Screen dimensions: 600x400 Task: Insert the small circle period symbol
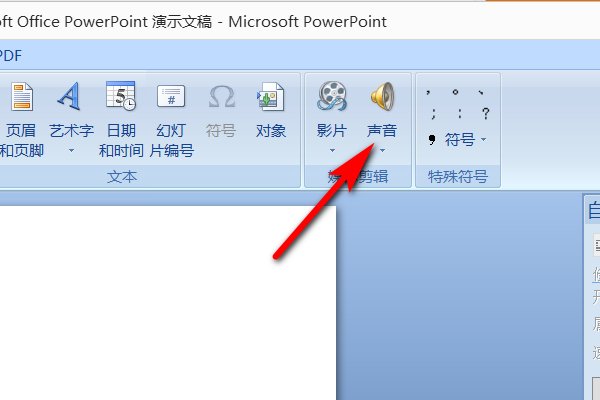[456, 91]
